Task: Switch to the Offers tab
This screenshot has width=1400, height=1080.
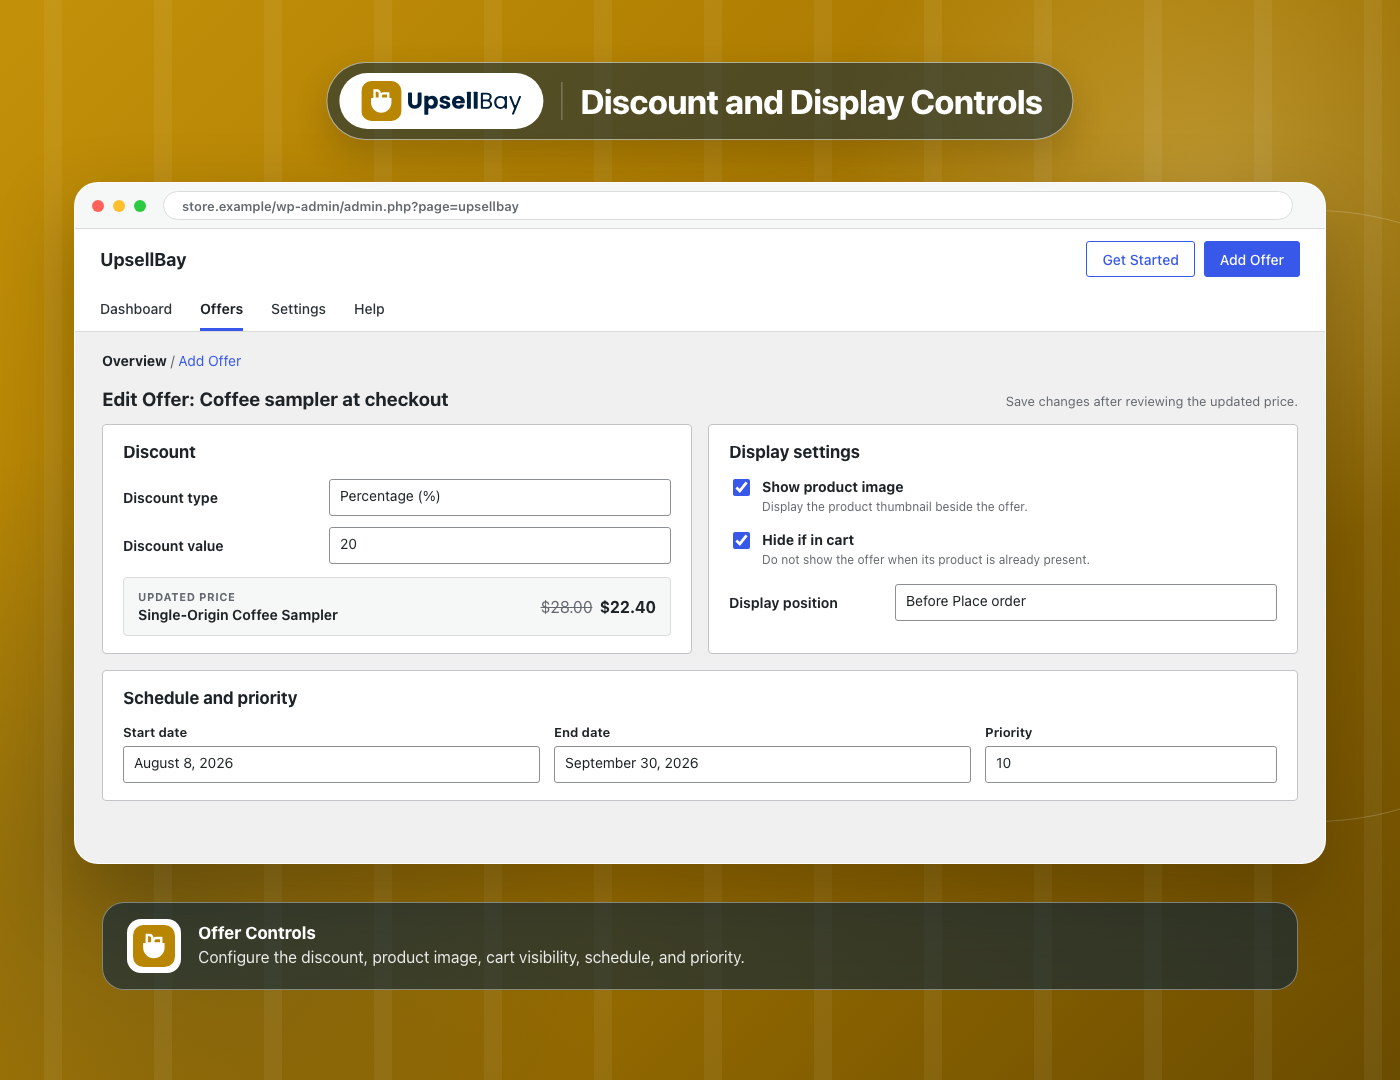Action: [x=222, y=309]
